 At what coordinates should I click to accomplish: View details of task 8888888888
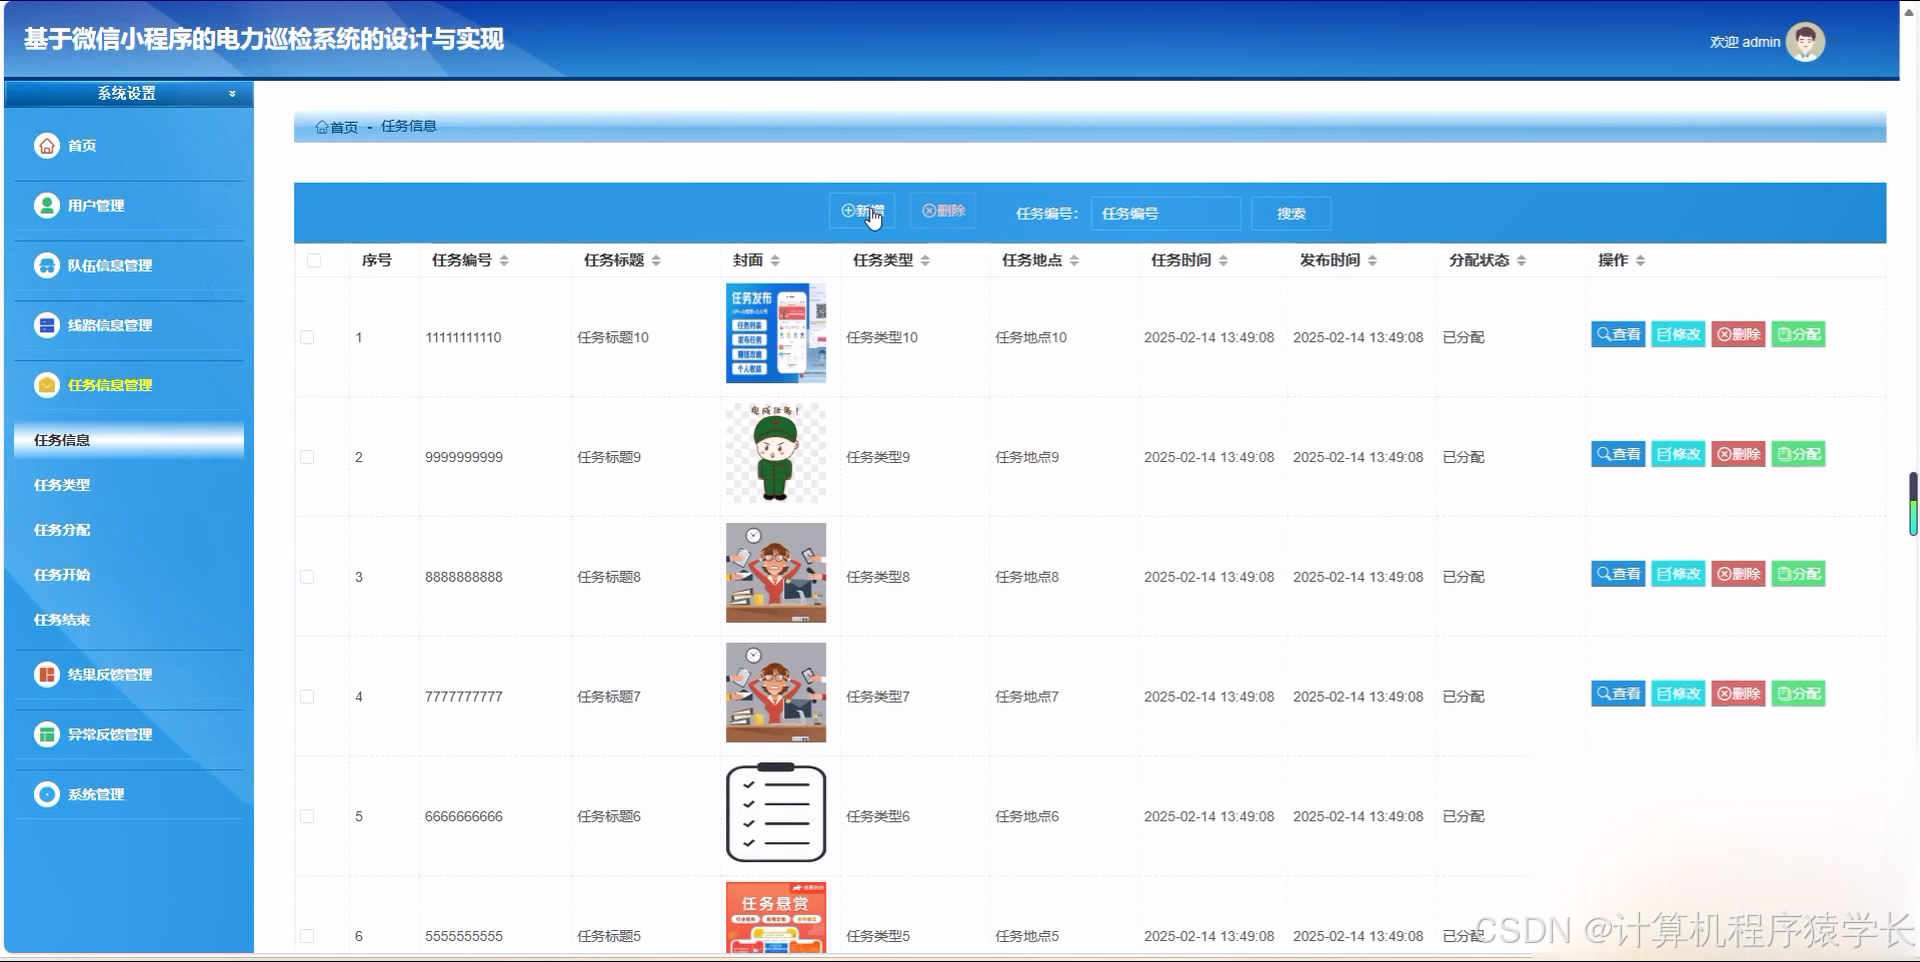coord(1618,574)
